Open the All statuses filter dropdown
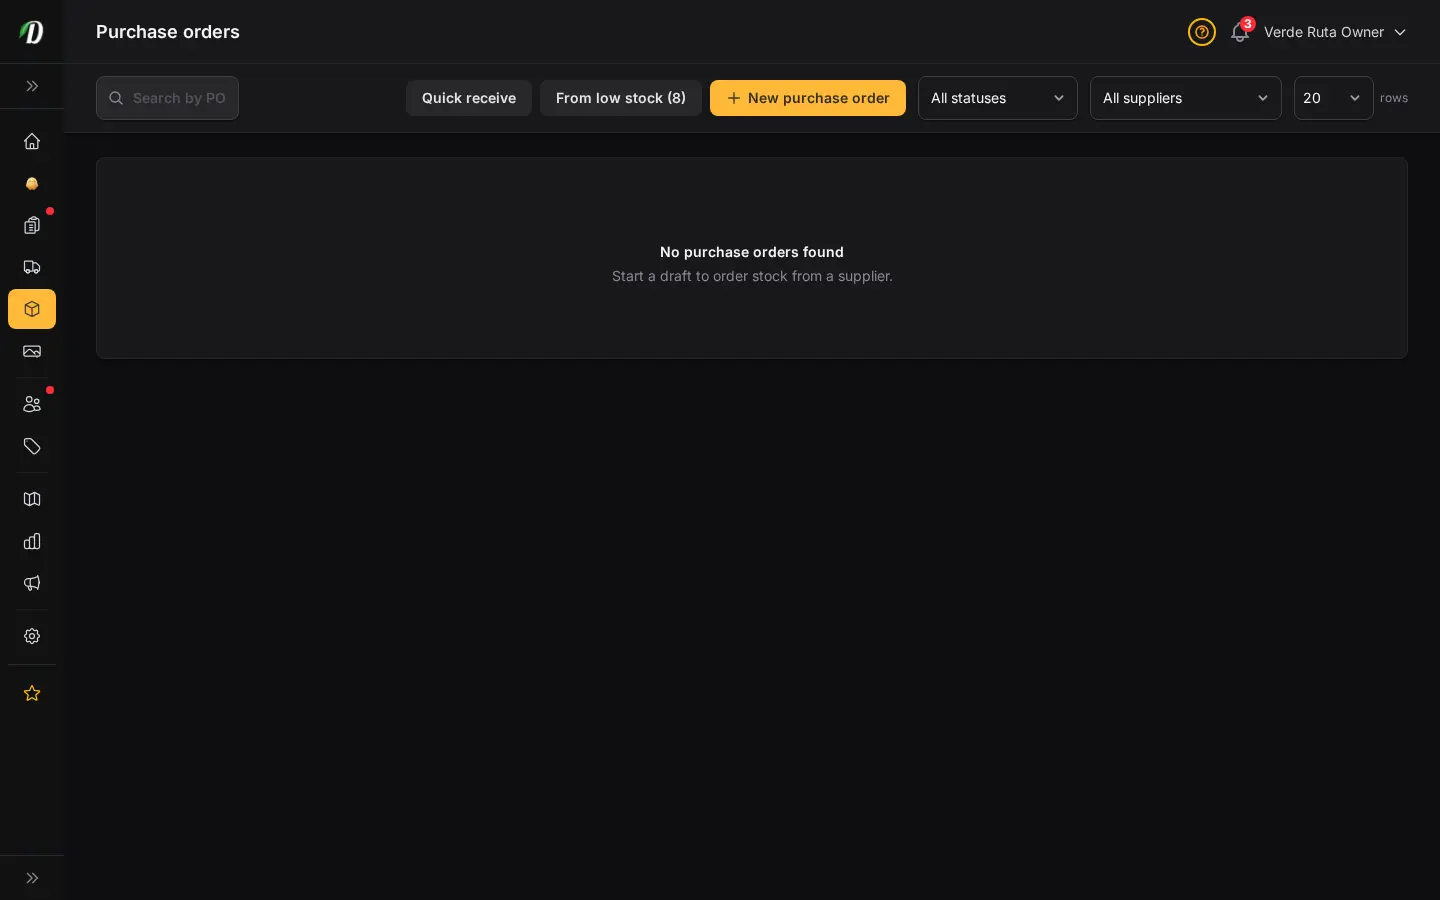Image resolution: width=1440 pixels, height=900 pixels. (x=998, y=98)
